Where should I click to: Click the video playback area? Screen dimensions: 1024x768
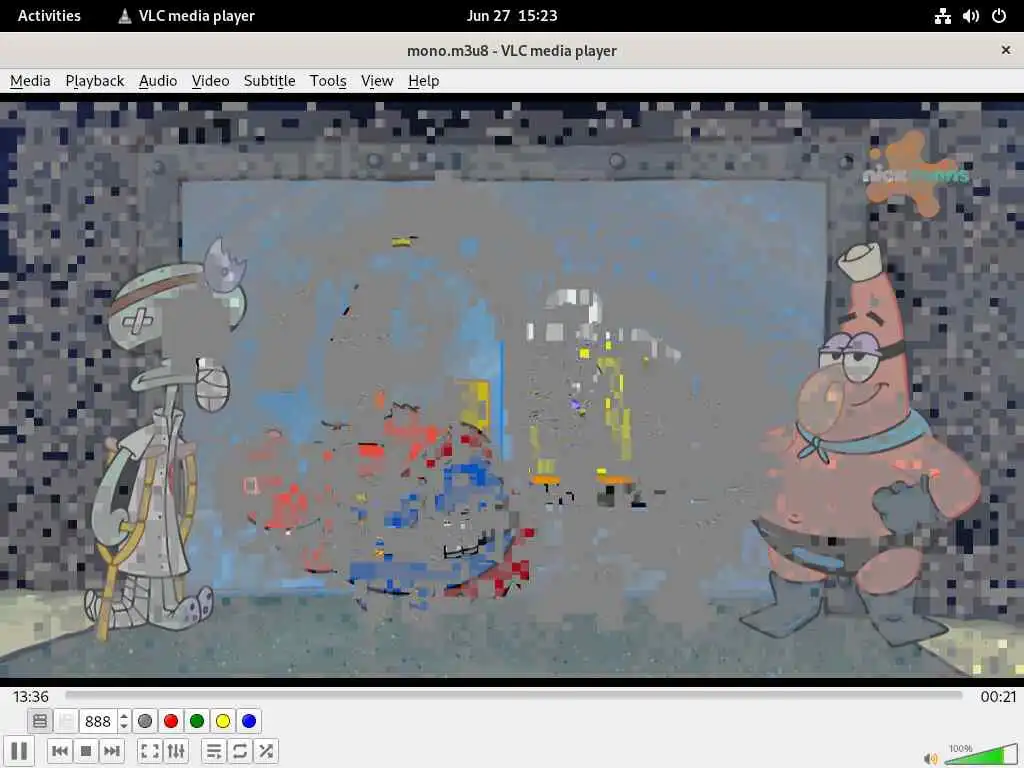click(512, 389)
